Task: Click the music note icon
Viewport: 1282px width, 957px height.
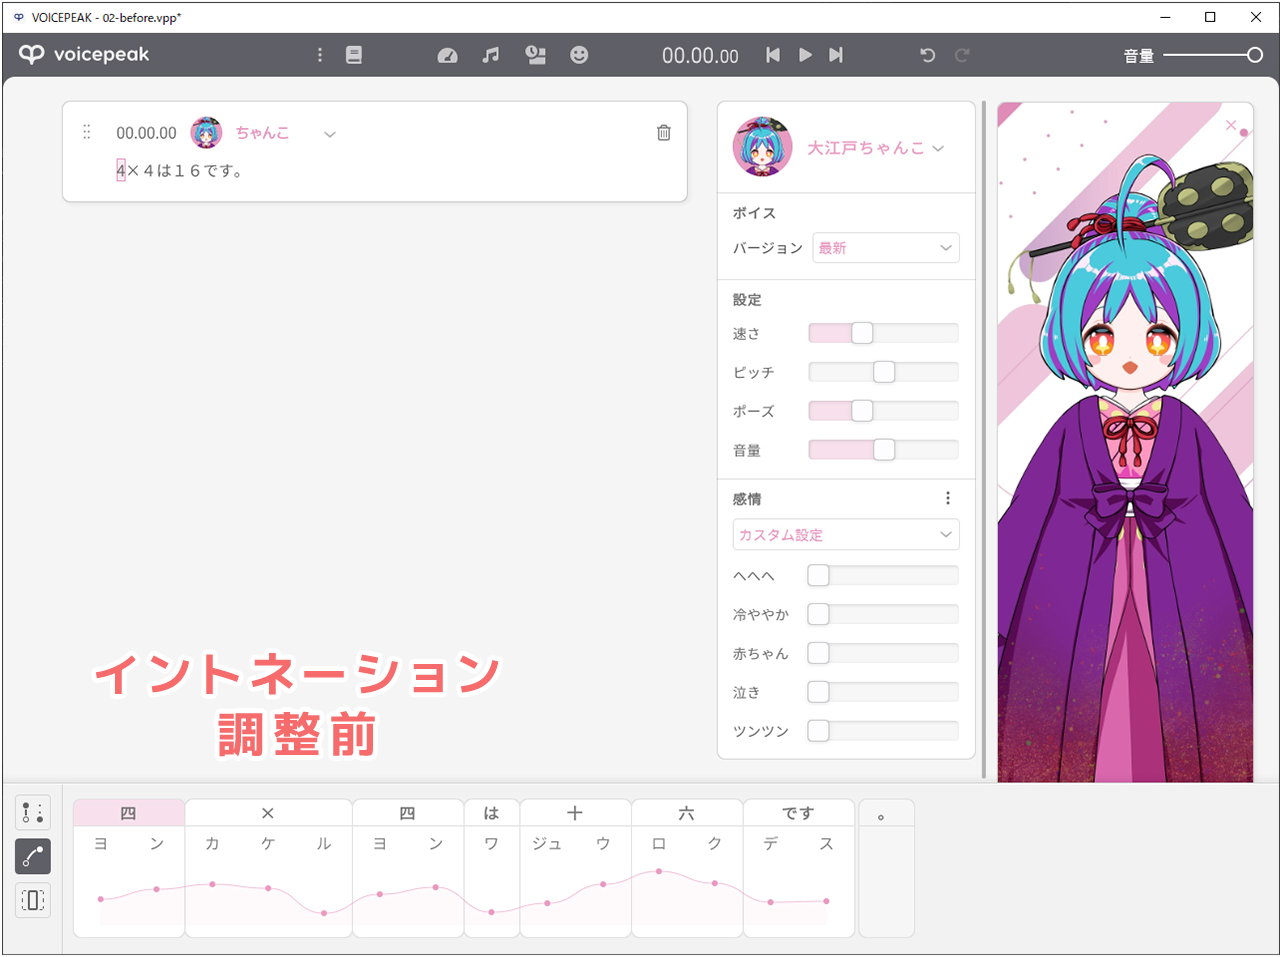Action: pyautogui.click(x=491, y=55)
